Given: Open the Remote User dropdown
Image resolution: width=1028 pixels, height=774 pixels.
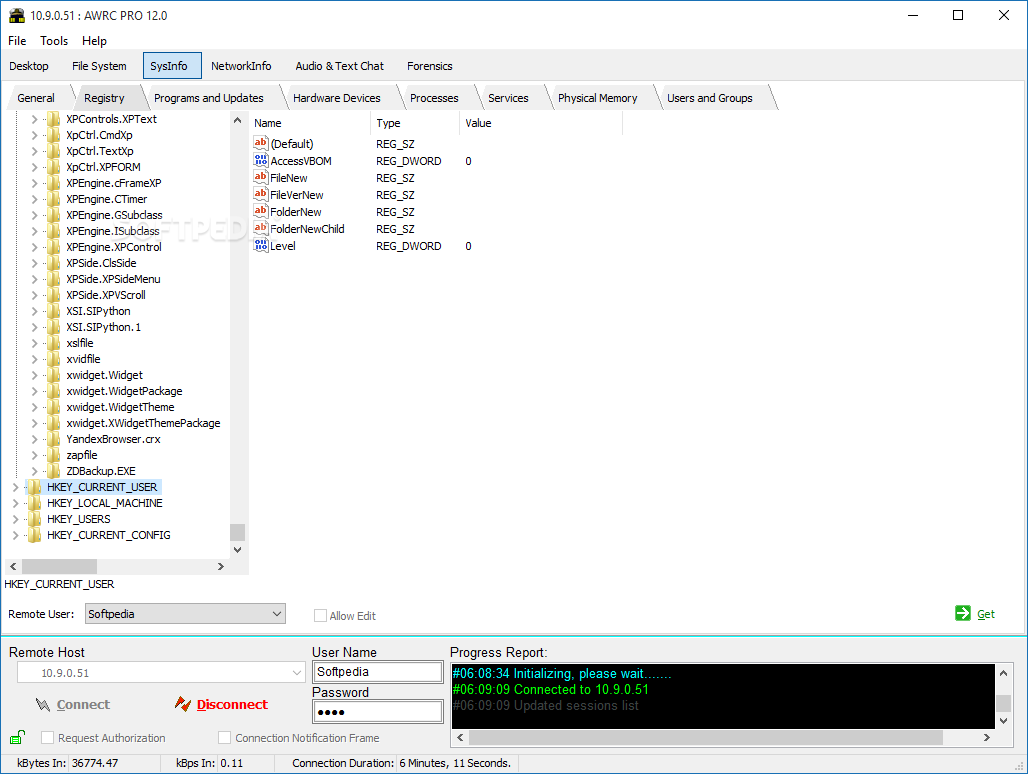Looking at the screenshot, I should tap(277, 613).
